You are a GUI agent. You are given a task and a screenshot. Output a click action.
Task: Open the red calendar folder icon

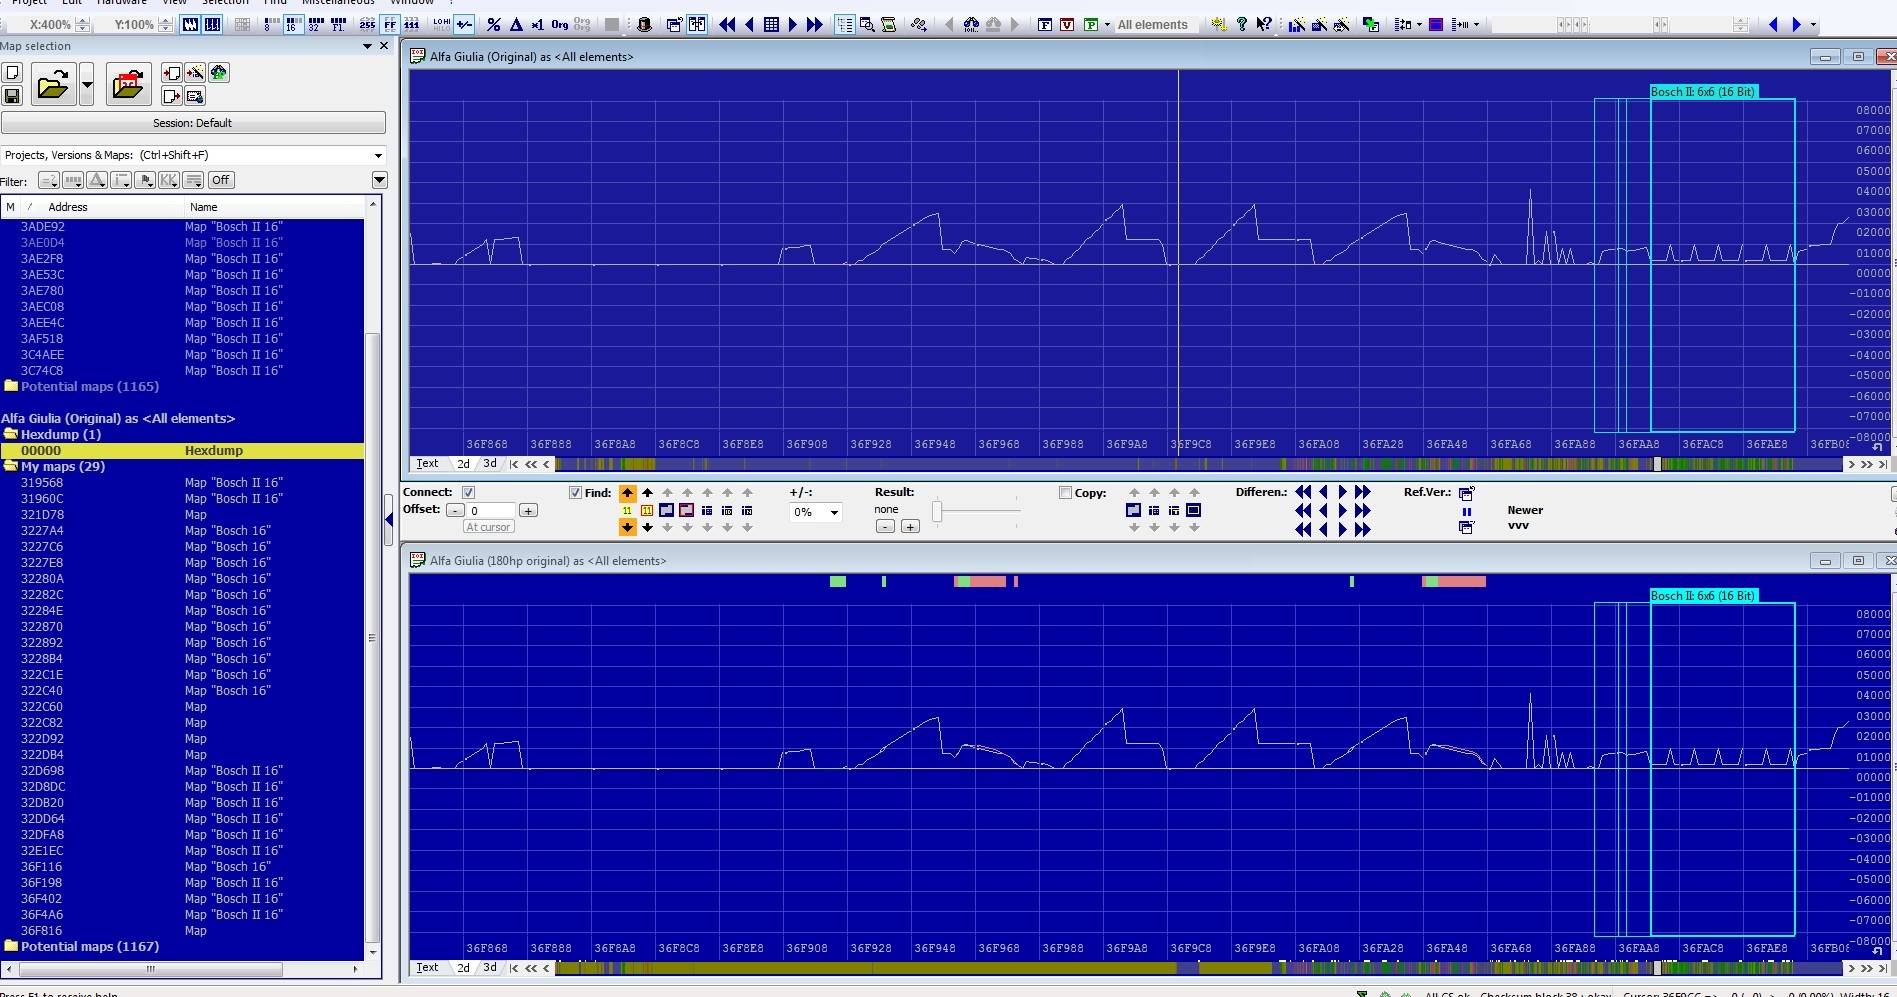point(129,85)
